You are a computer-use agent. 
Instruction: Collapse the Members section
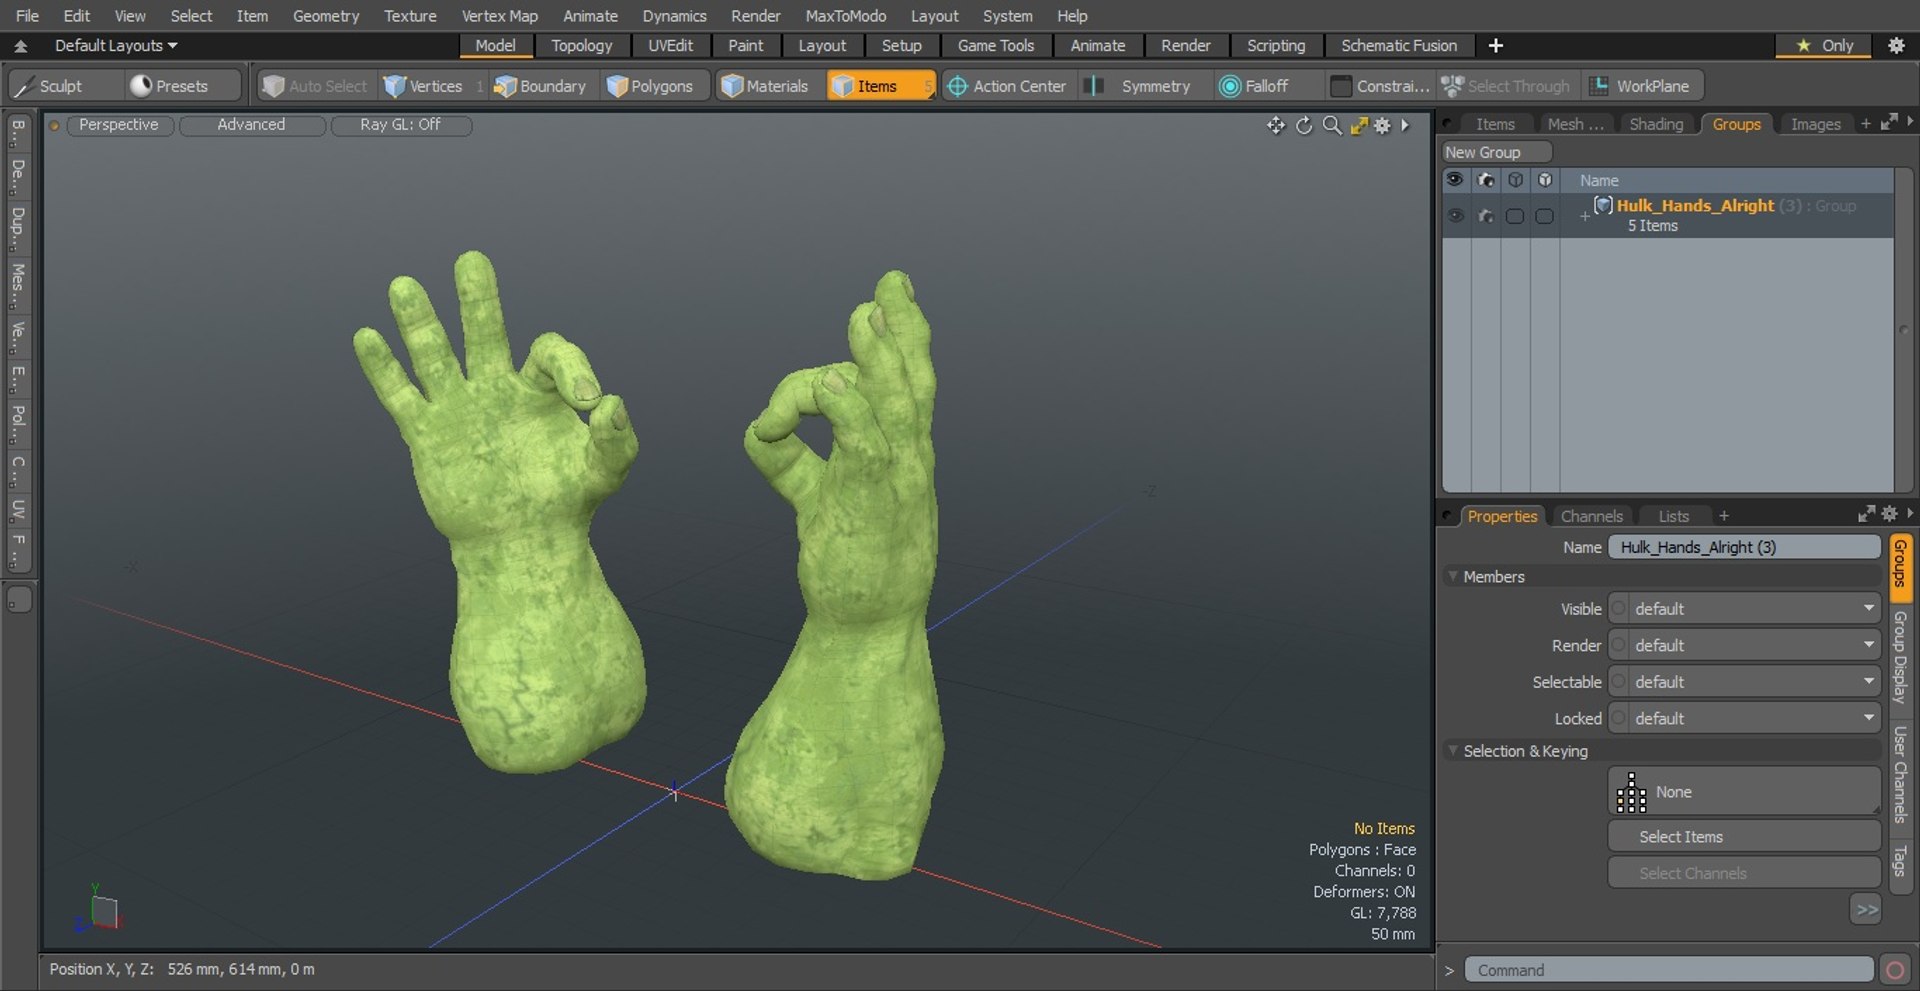[x=1453, y=577]
